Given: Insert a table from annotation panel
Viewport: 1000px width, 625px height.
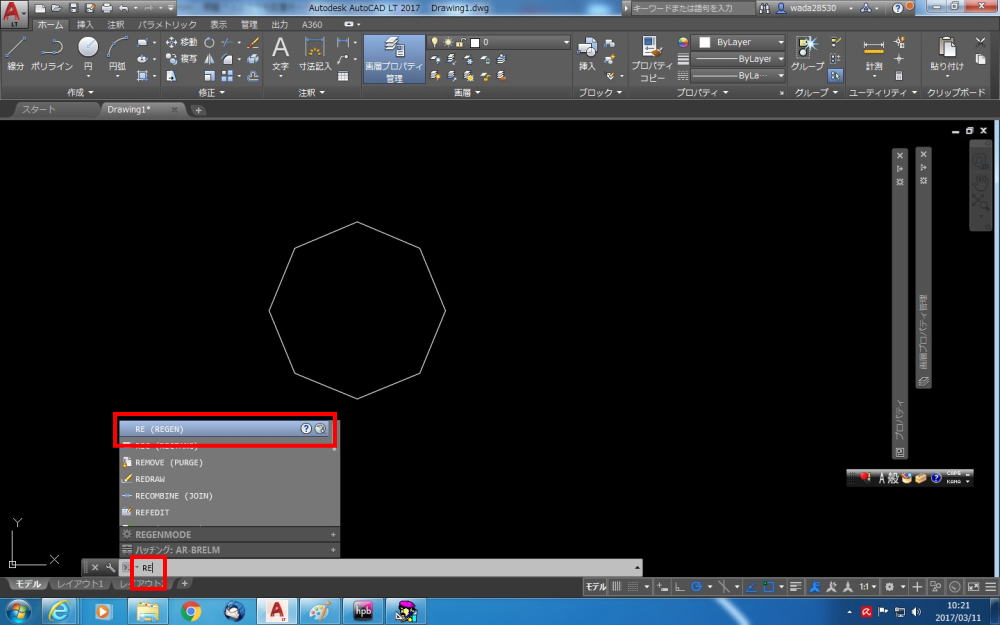Looking at the screenshot, I should click(343, 76).
